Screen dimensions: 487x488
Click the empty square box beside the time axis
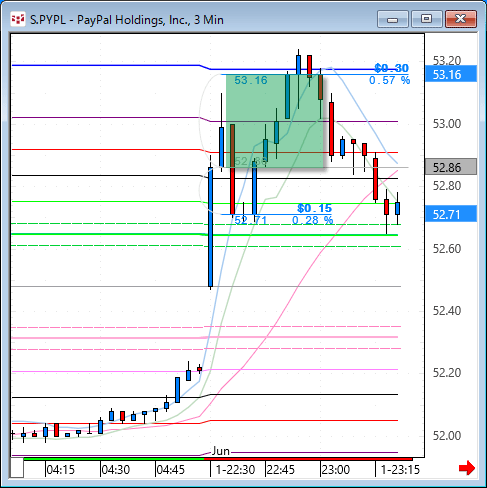(17, 468)
